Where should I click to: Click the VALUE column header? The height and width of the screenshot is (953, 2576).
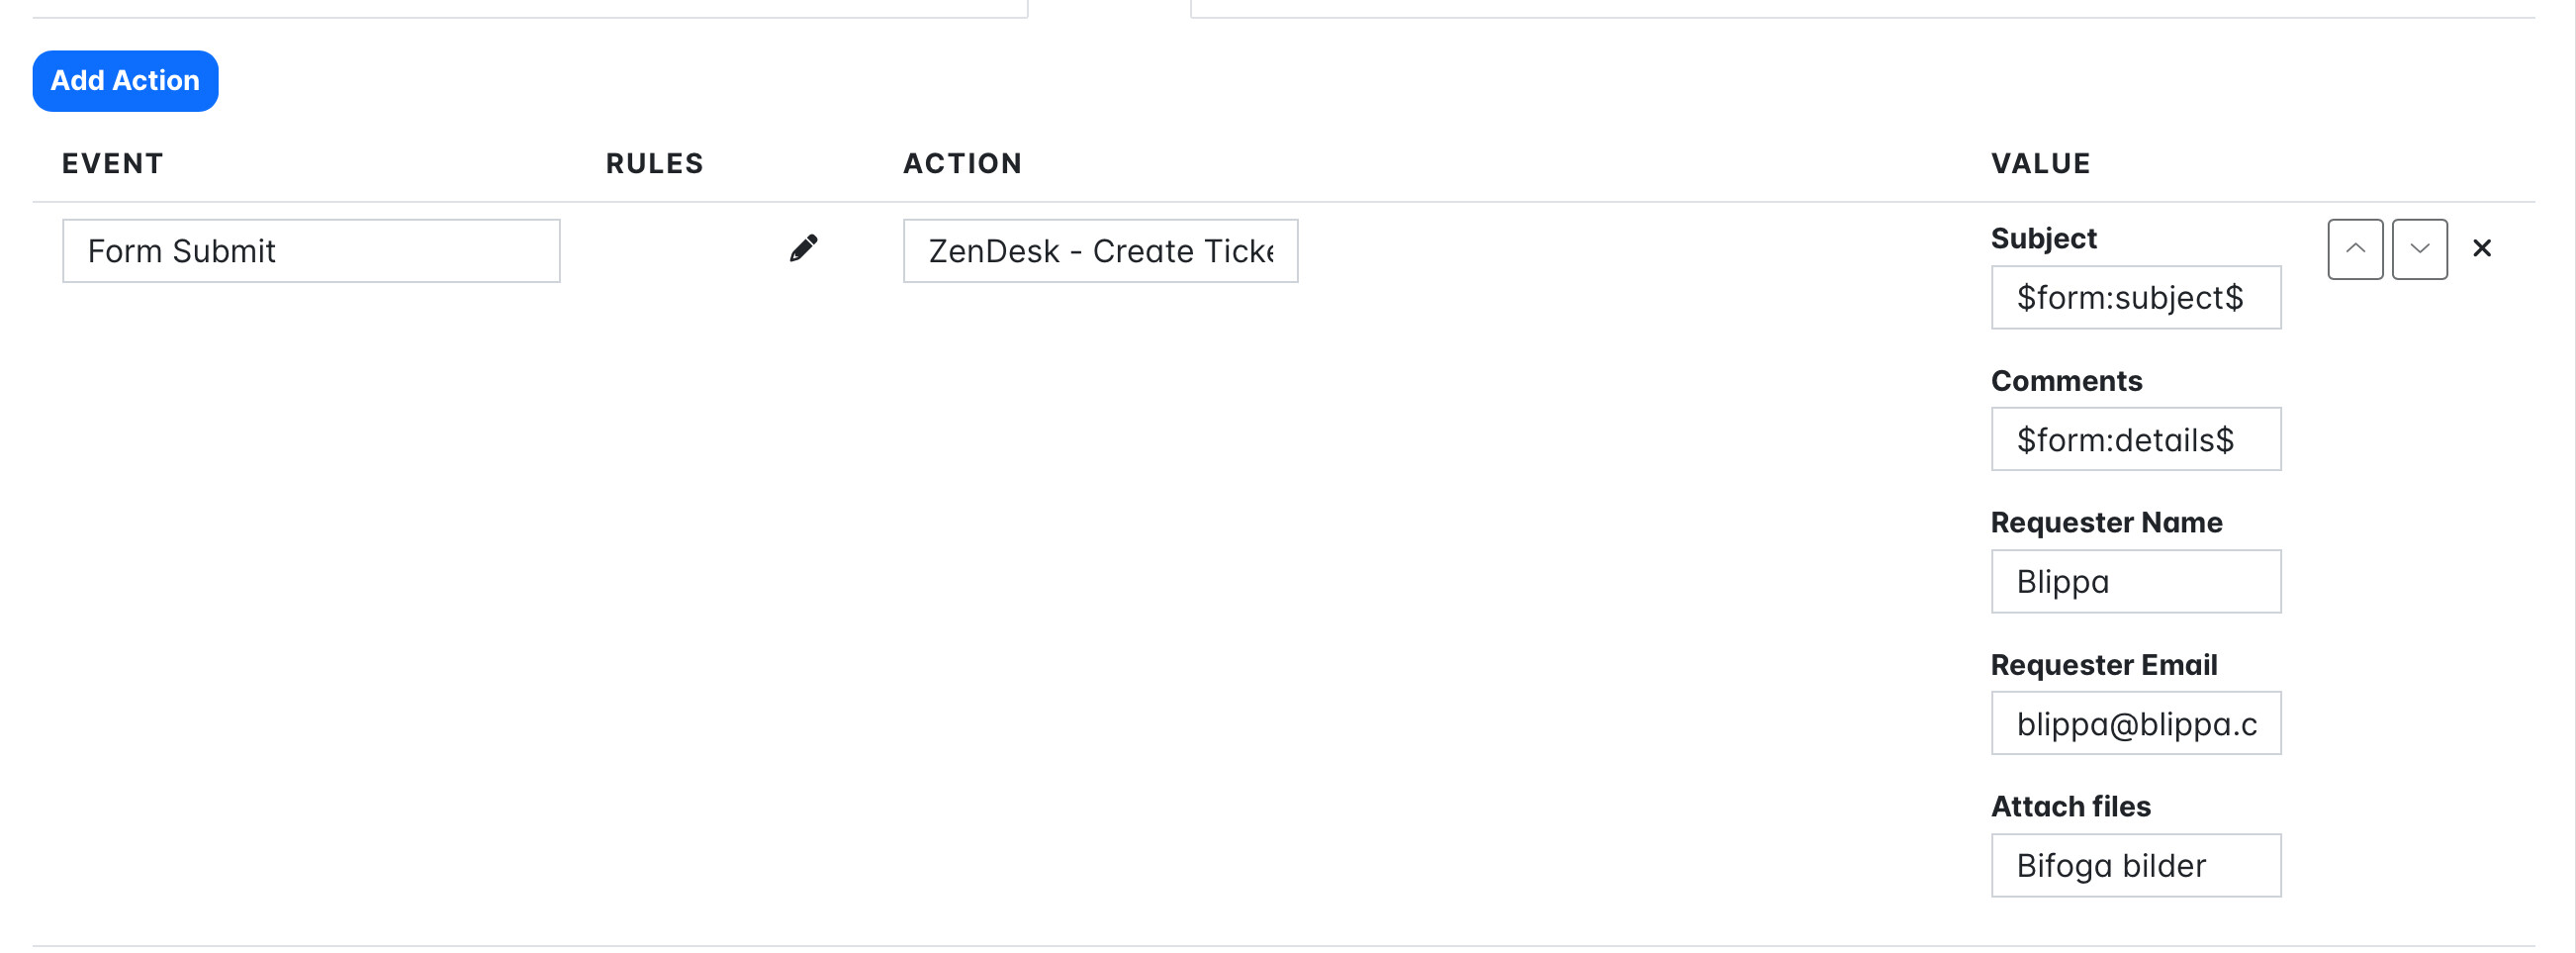click(2040, 164)
